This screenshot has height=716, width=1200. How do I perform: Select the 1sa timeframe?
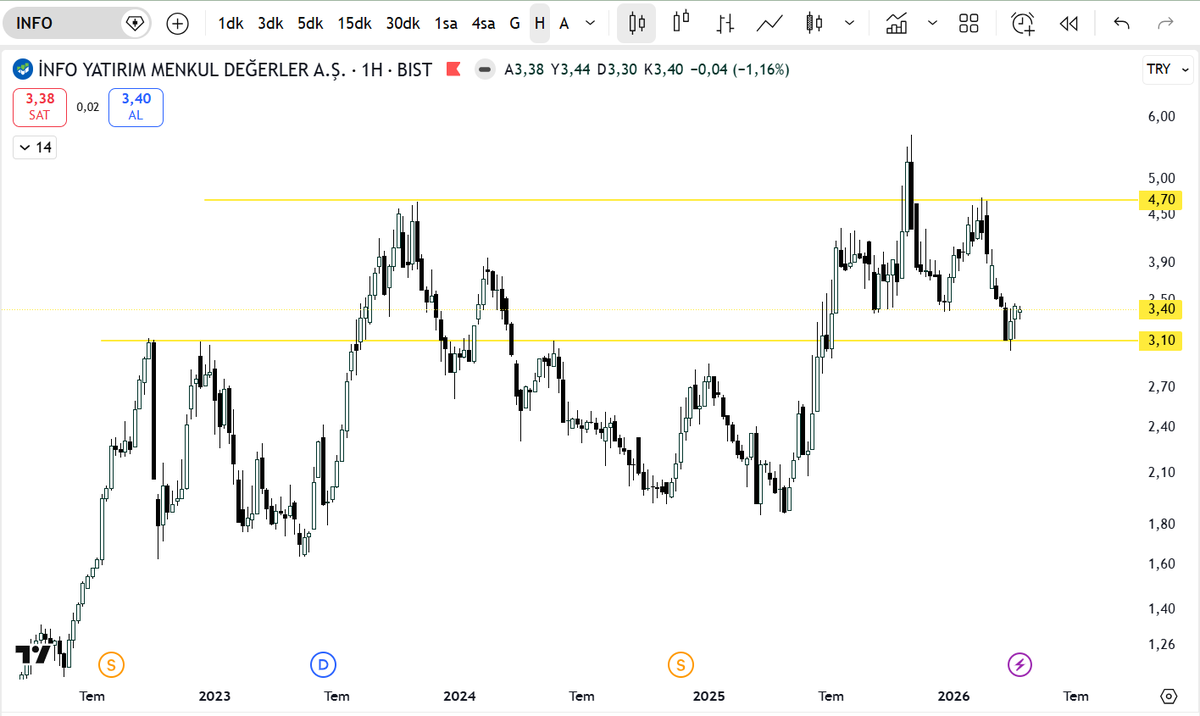click(x=446, y=23)
